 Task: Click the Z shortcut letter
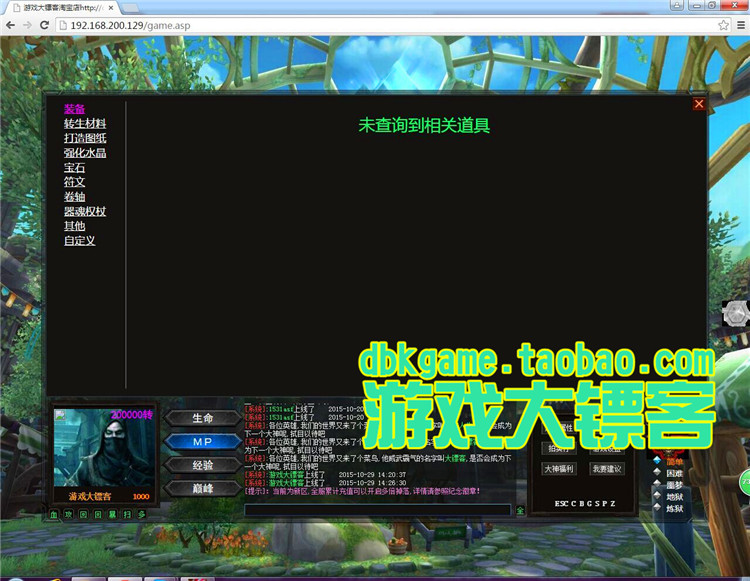pyautogui.click(x=613, y=504)
